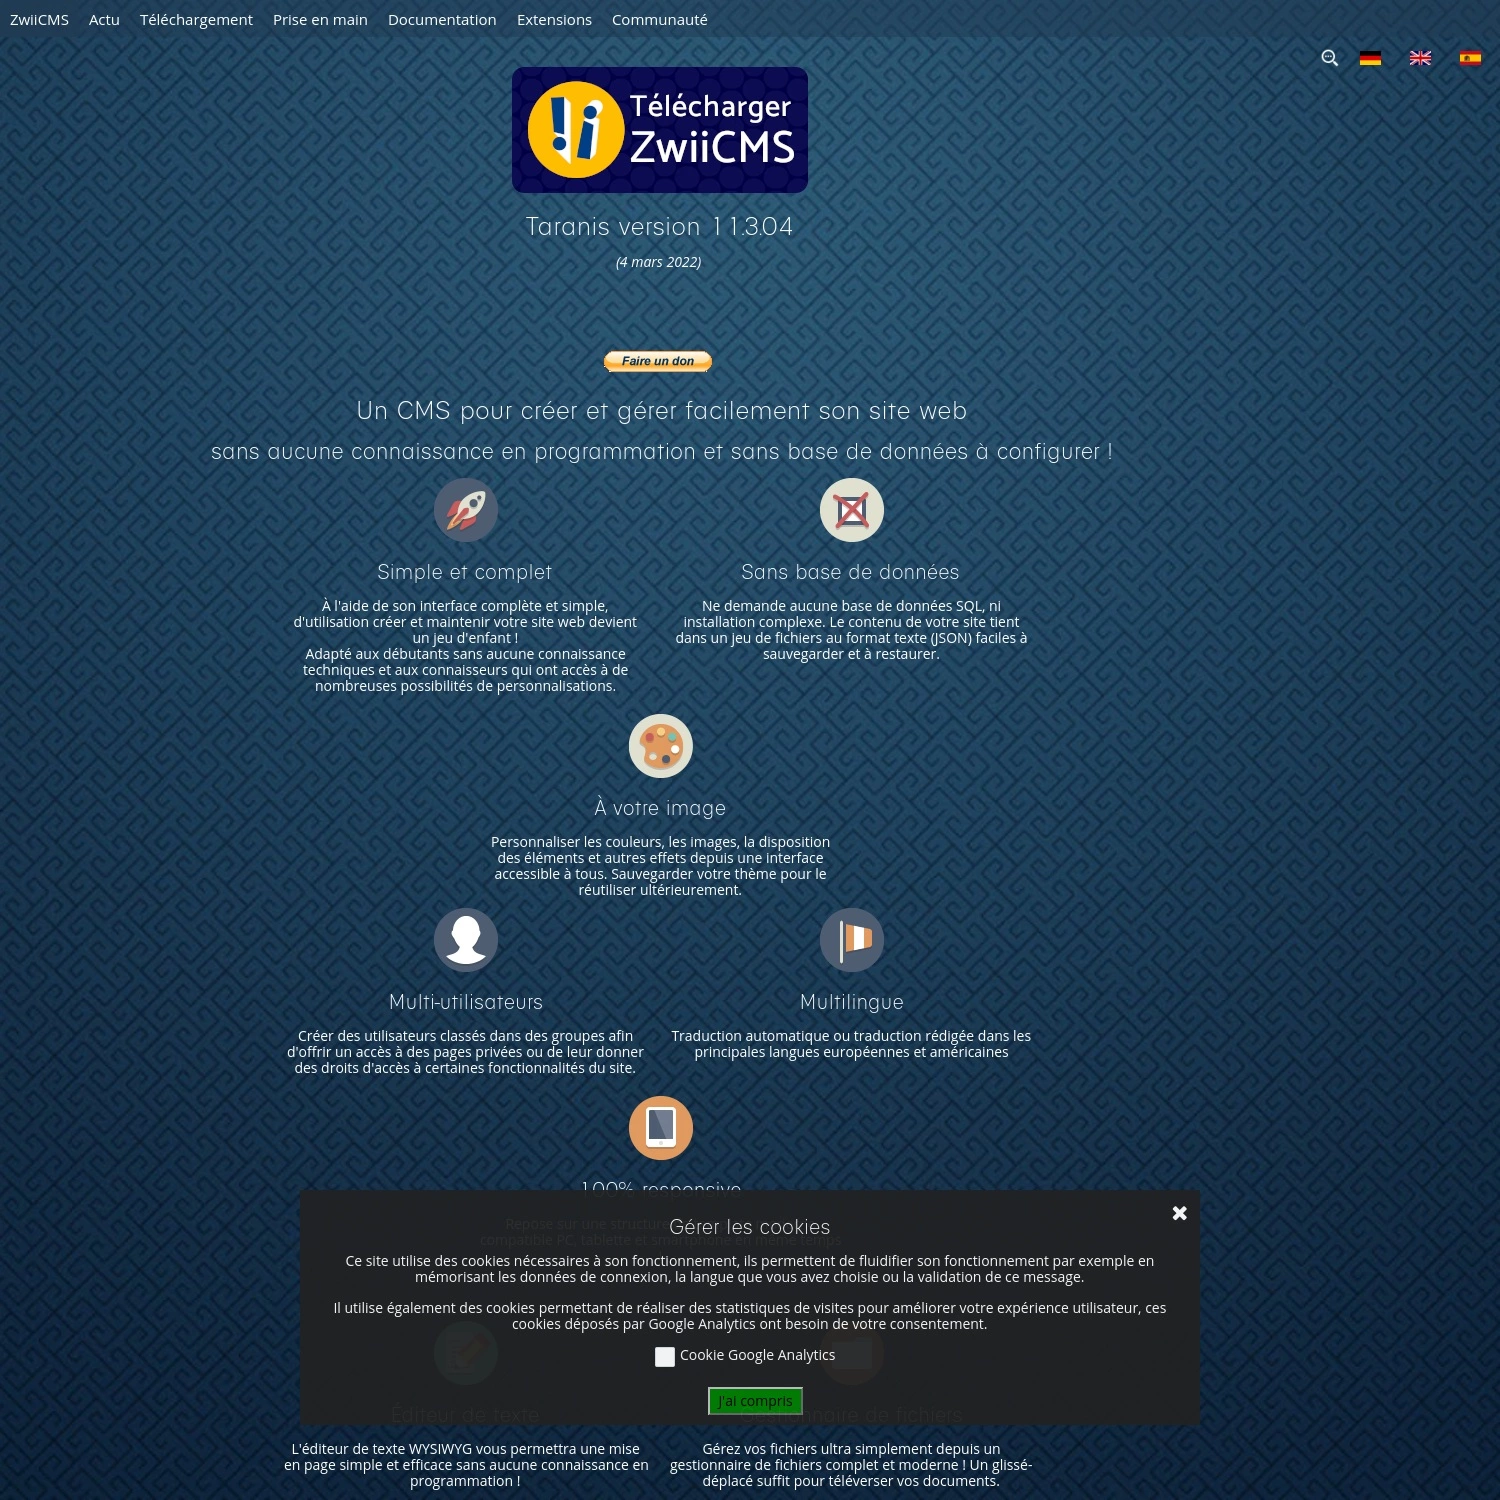Open the search magnifier icon
This screenshot has width=1500, height=1500.
pos(1329,58)
